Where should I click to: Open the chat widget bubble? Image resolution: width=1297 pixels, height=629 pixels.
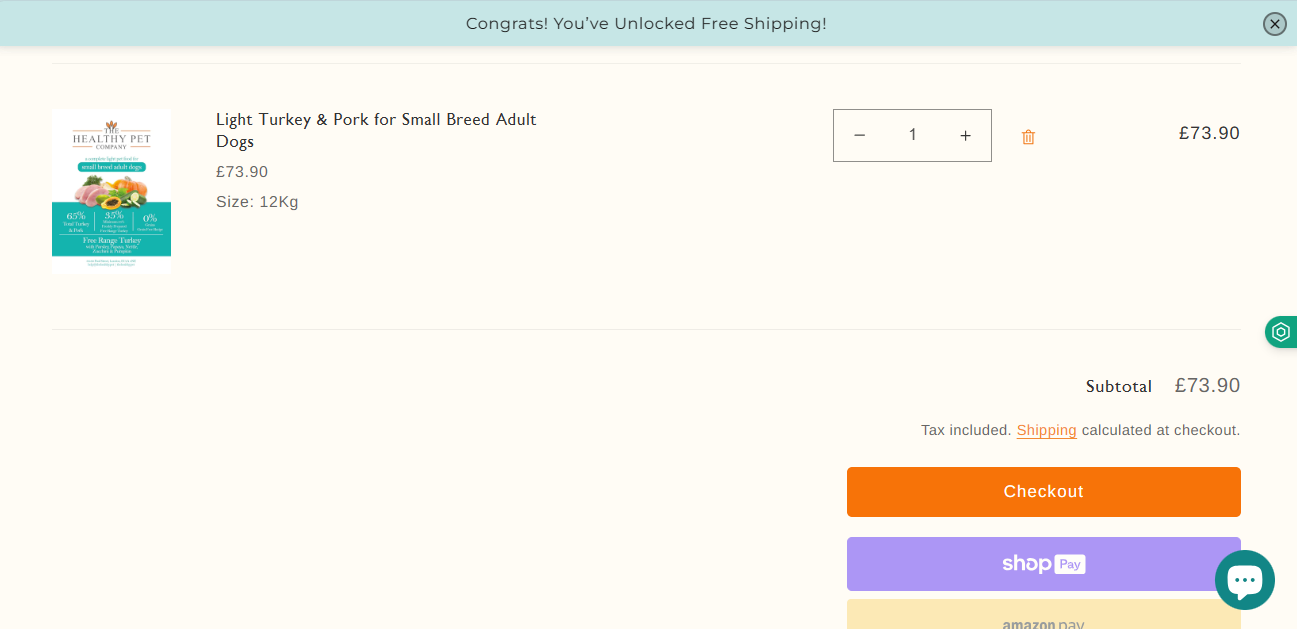pyautogui.click(x=1244, y=579)
